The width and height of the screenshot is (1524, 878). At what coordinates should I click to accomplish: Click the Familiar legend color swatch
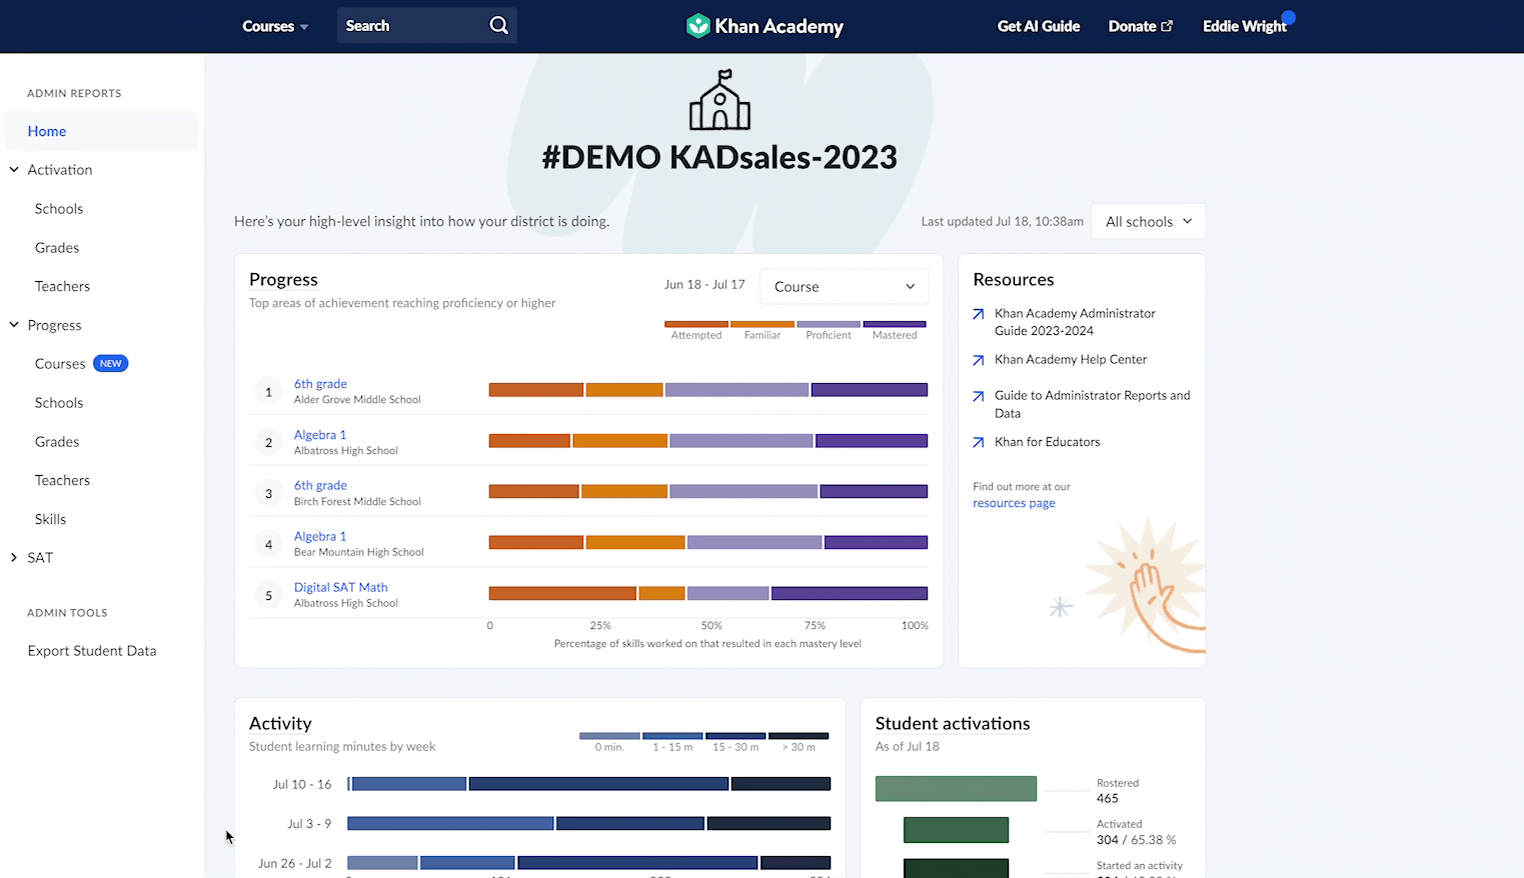coord(762,324)
